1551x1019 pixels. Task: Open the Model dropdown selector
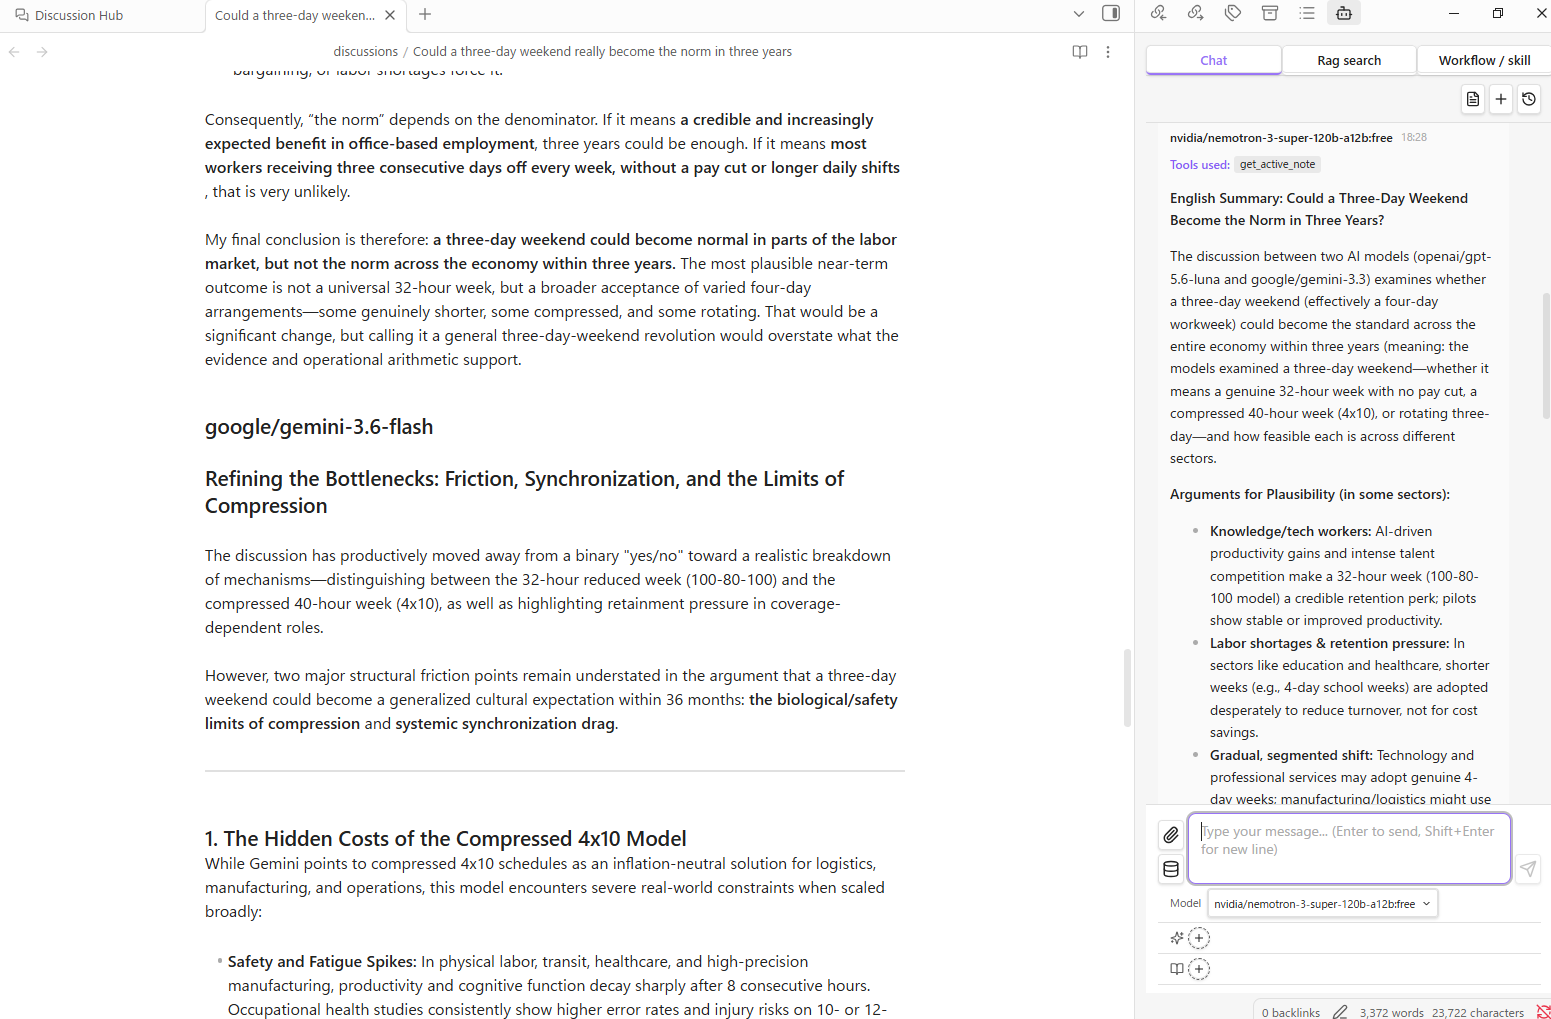(x=1323, y=904)
